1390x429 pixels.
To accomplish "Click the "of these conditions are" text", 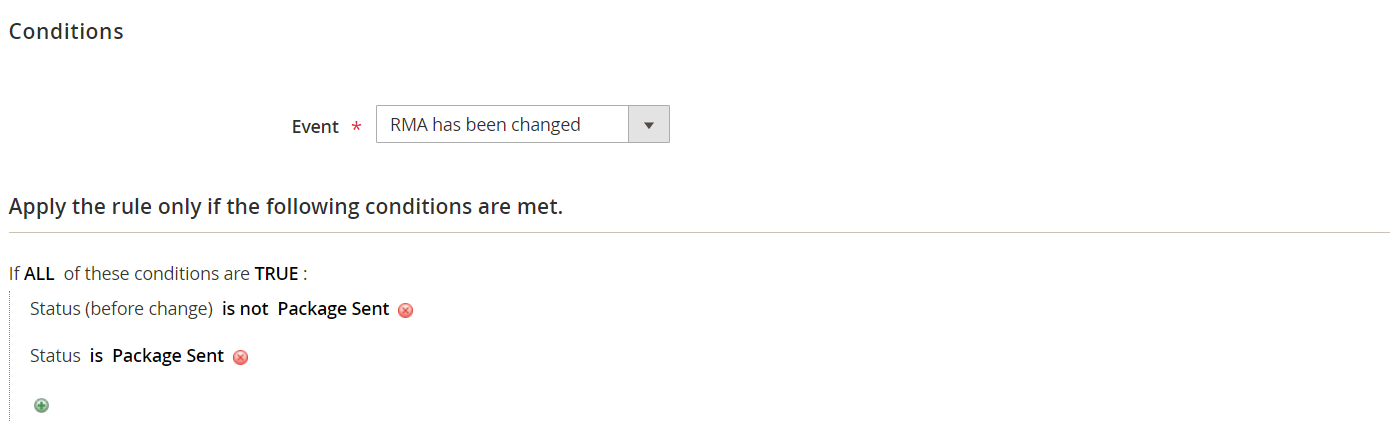I will click(156, 273).
